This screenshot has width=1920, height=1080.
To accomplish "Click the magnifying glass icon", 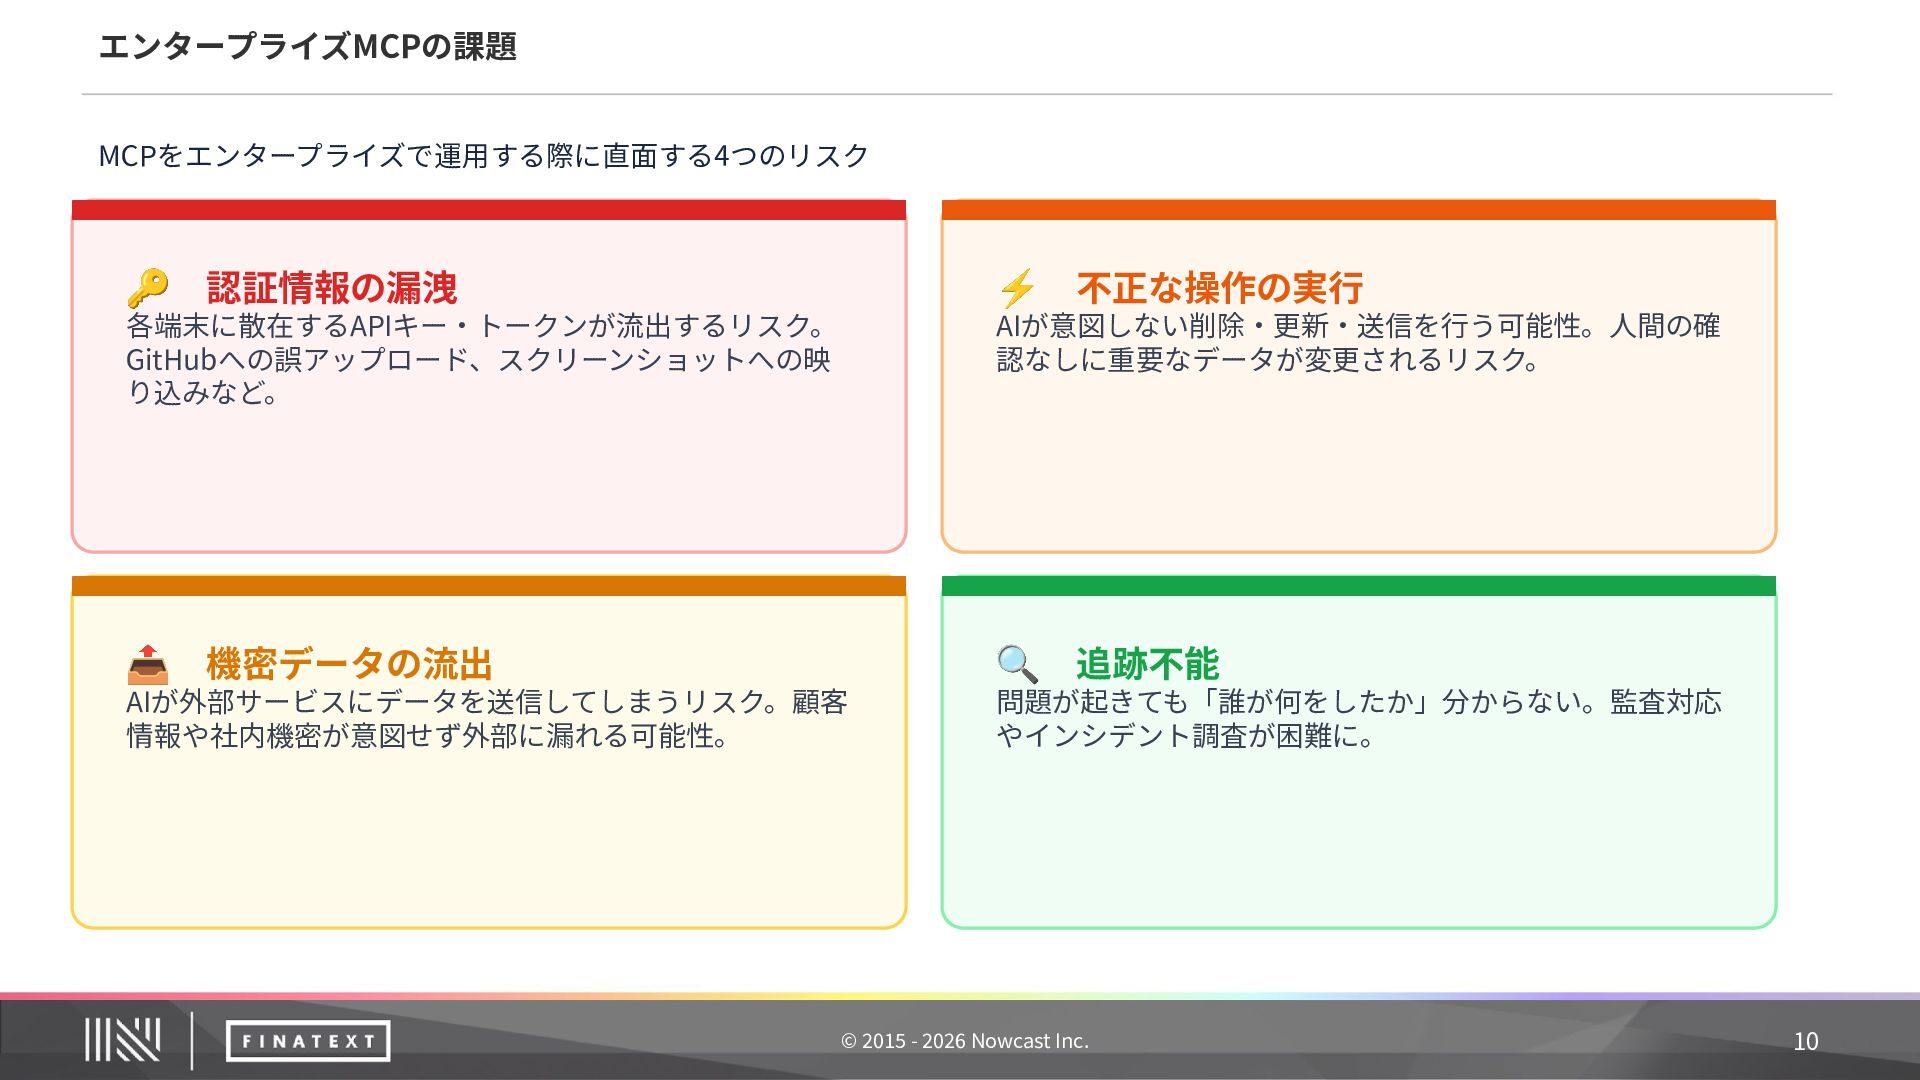I will coord(1017,664).
